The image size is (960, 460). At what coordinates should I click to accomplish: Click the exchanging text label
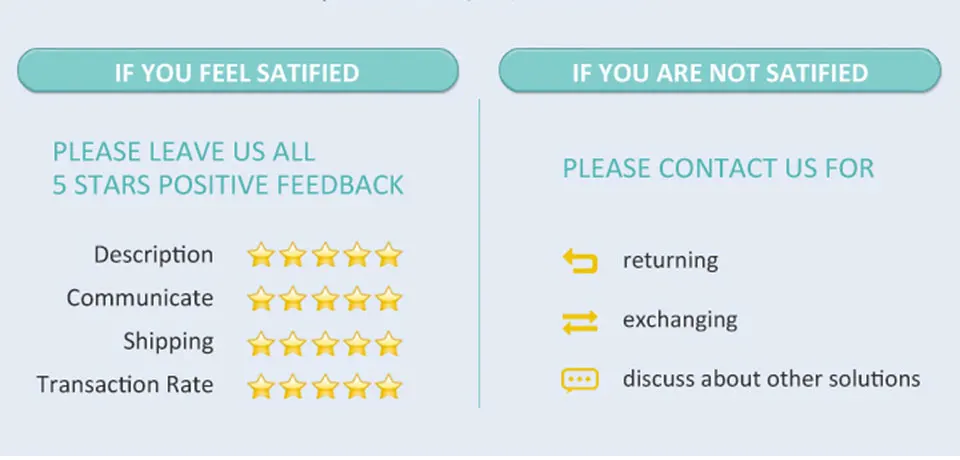pyautogui.click(x=680, y=320)
